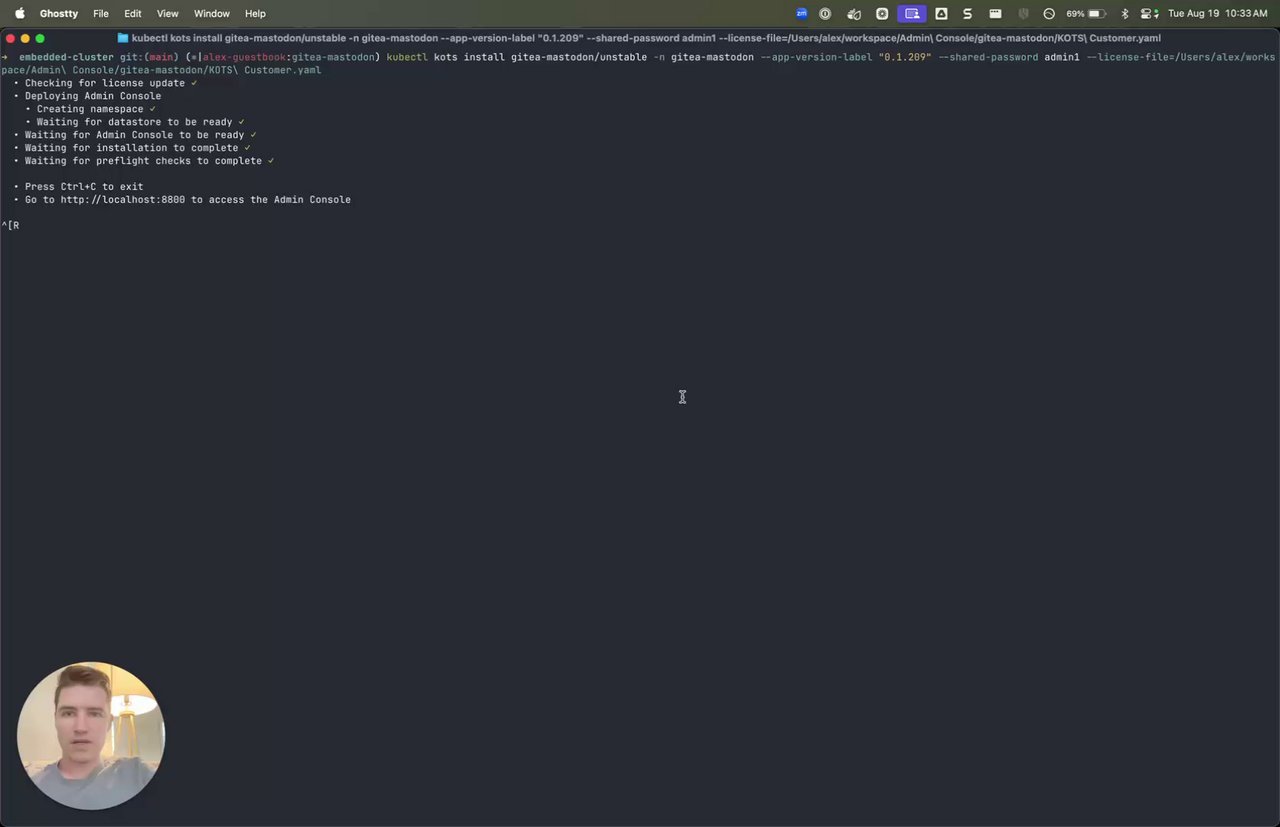This screenshot has height=827, width=1280.
Task: Click the S-shaped menu bar icon
Action: [967, 14]
